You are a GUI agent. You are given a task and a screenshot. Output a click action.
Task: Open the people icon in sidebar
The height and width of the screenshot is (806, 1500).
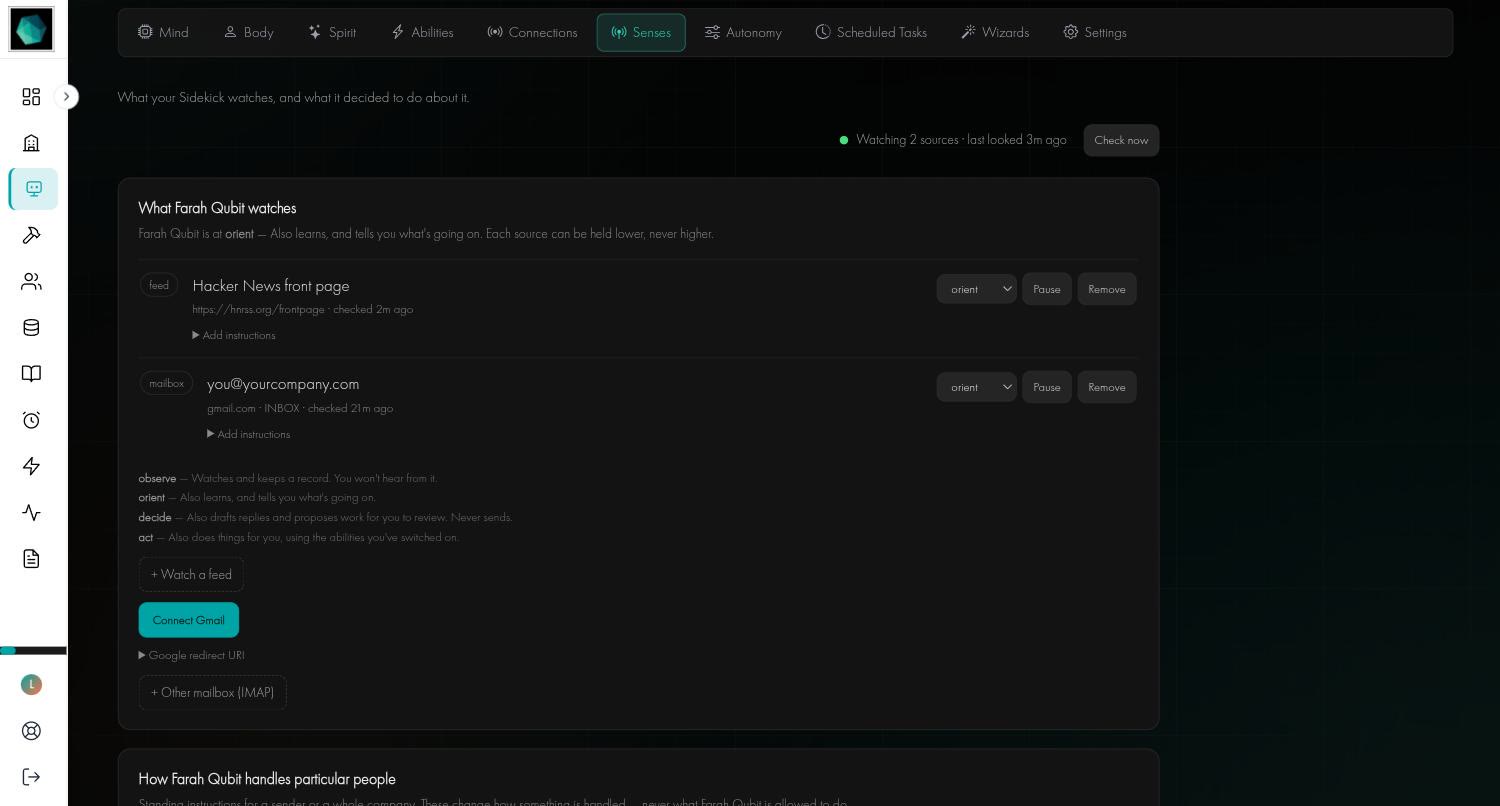[x=31, y=282]
